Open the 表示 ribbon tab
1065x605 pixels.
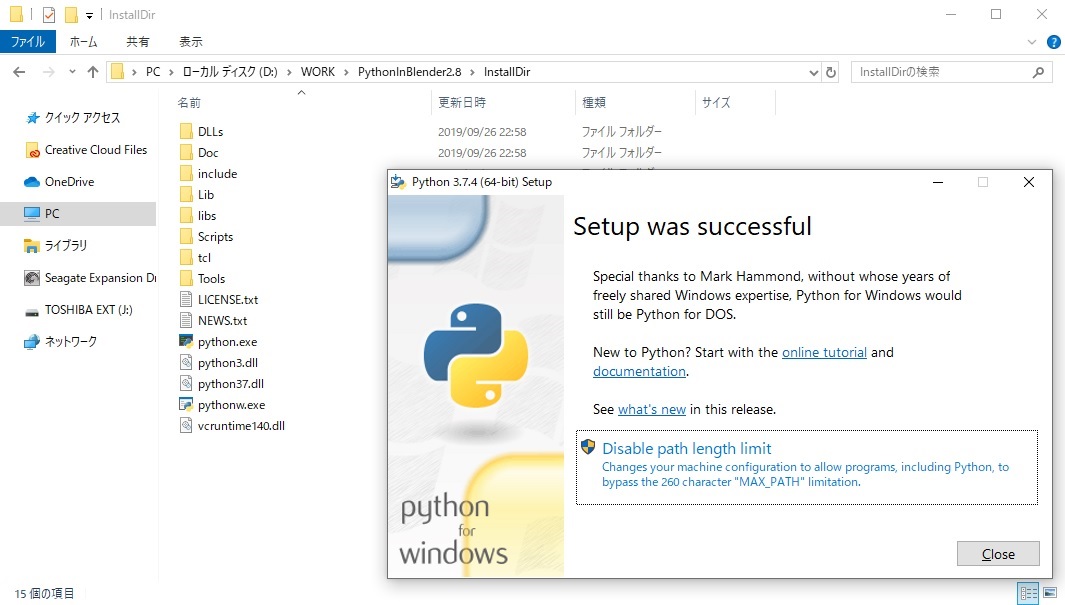pos(191,42)
